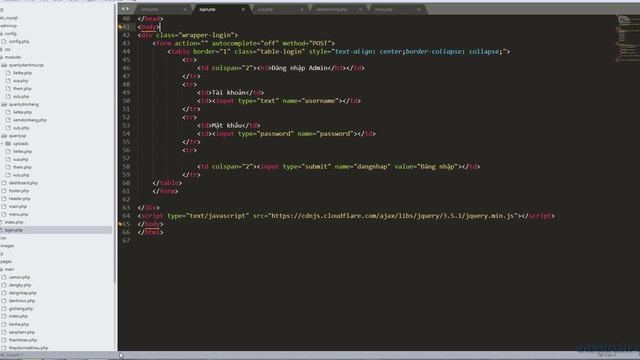Open main.php in sidebar
The height and width of the screenshot is (360, 640).
click(18, 207)
